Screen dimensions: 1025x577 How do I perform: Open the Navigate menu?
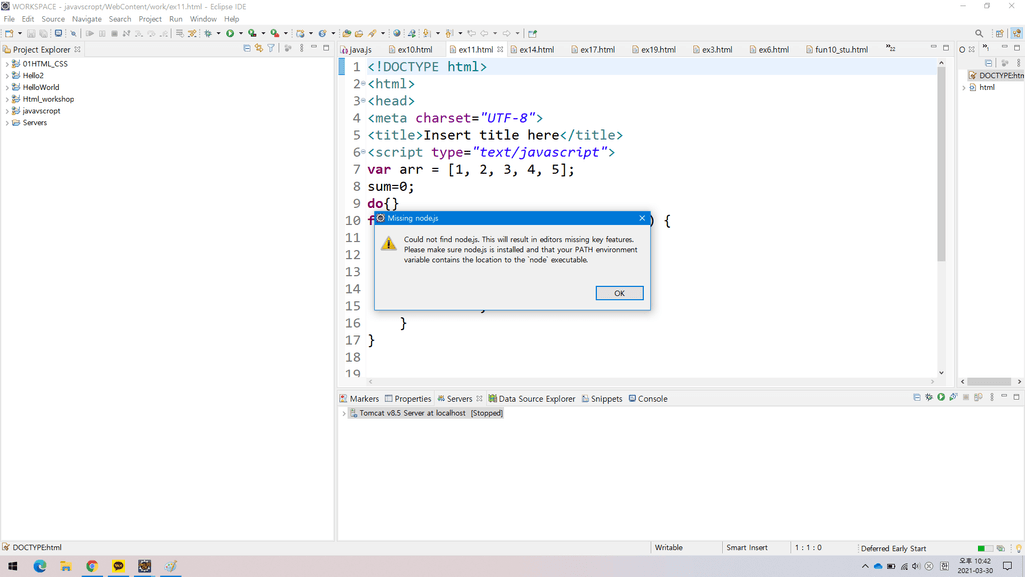[86, 19]
